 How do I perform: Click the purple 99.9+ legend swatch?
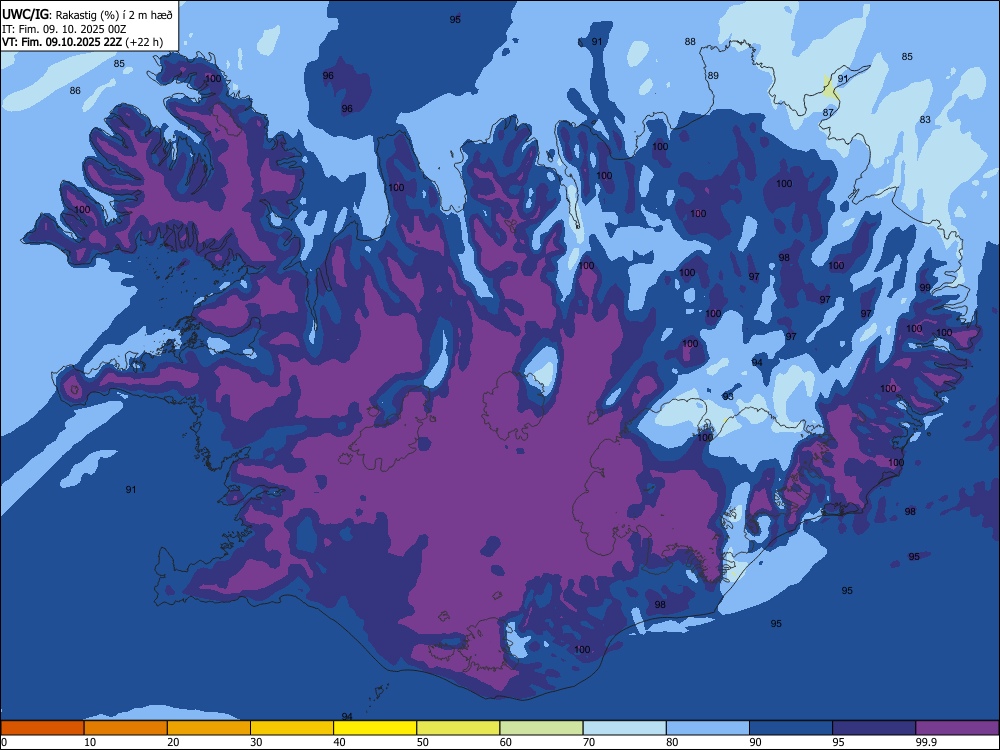click(957, 728)
